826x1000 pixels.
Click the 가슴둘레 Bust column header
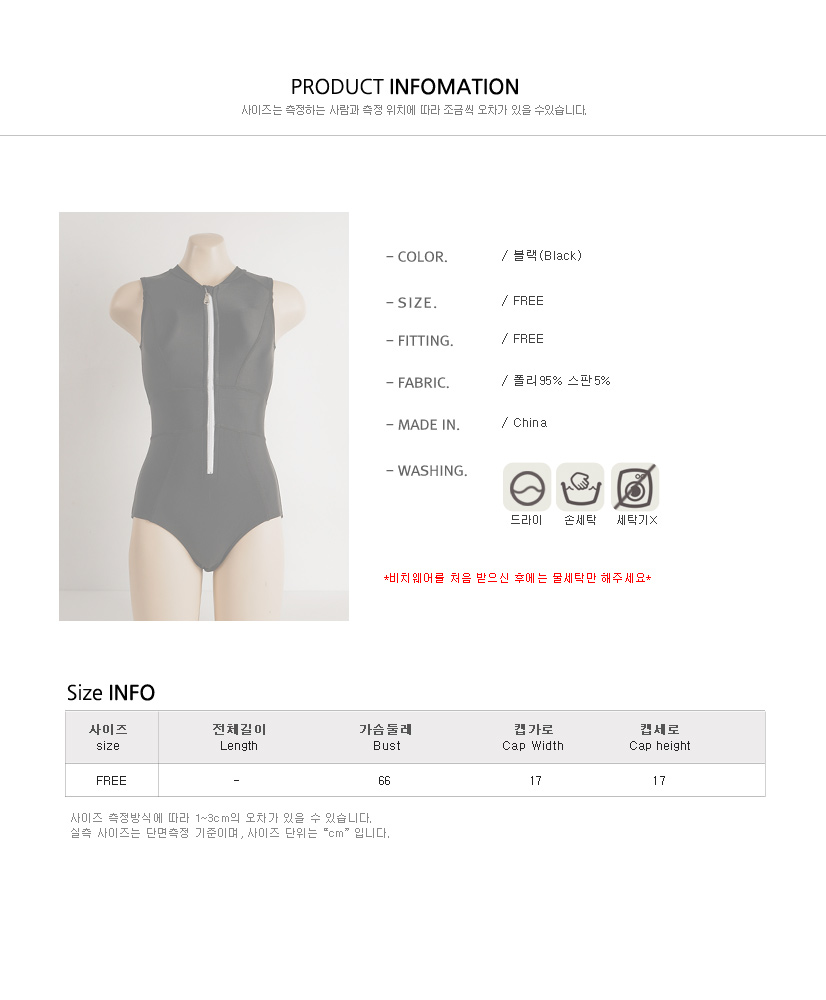coord(386,737)
